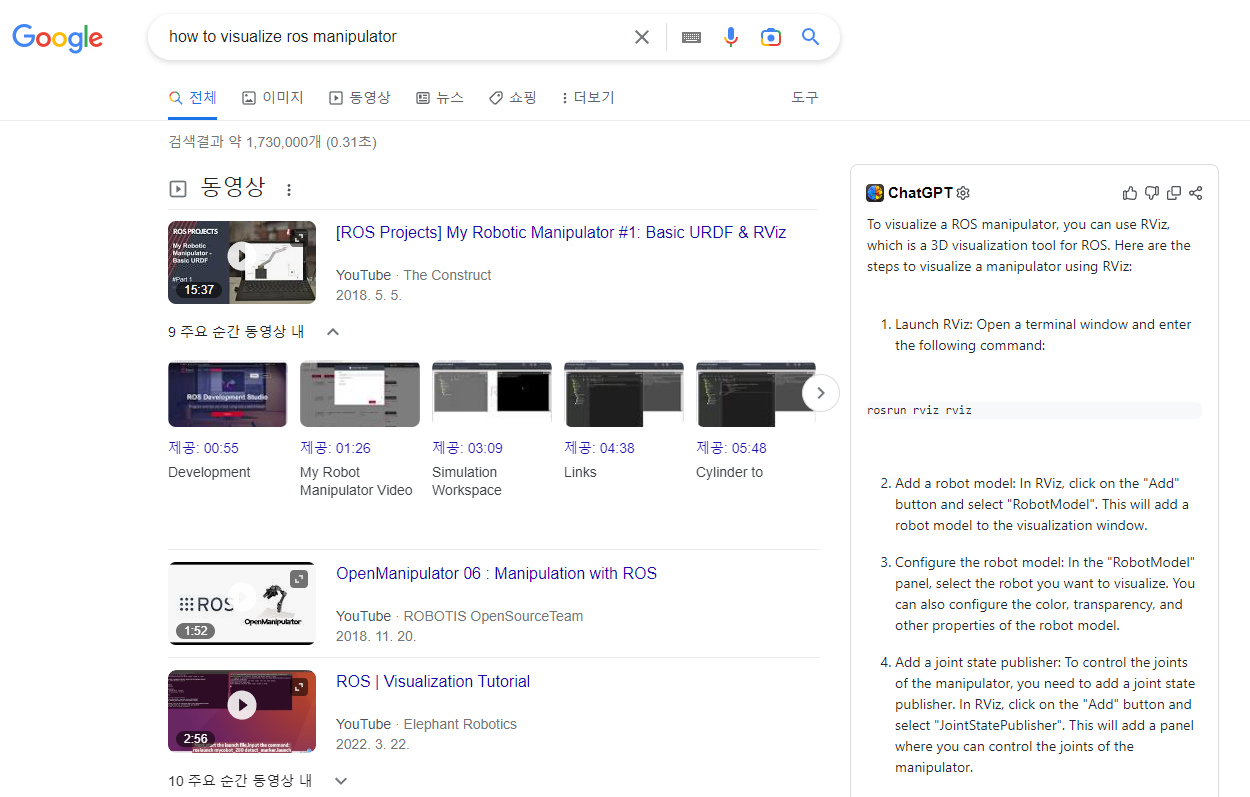Select the 전체 tab
The width and height of the screenshot is (1250, 797).
193,98
